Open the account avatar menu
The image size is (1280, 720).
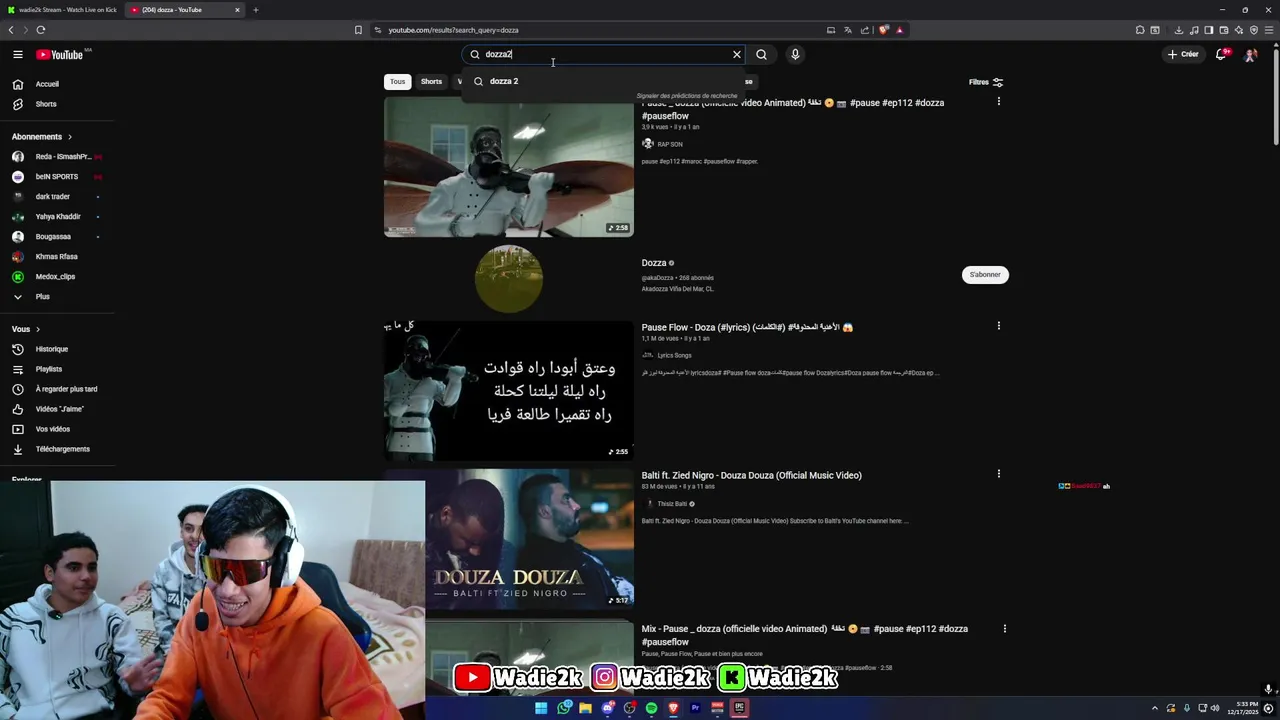tap(1250, 55)
